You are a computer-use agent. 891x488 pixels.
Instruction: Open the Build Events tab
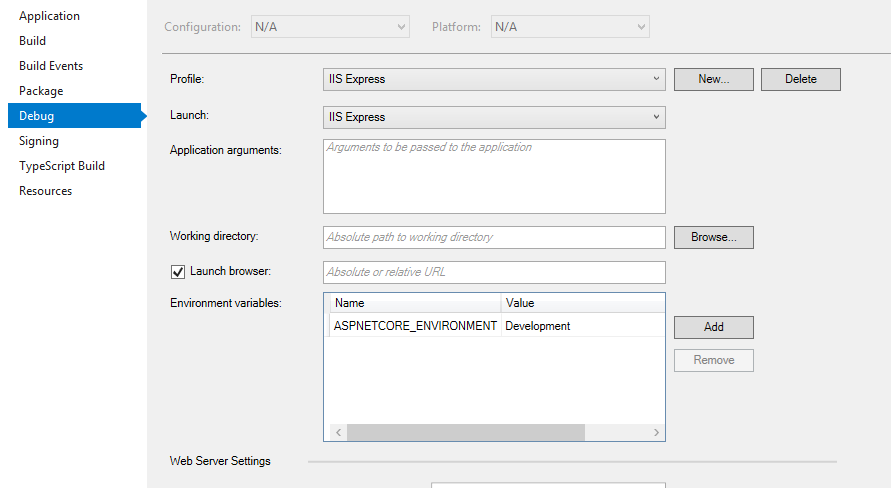point(51,66)
